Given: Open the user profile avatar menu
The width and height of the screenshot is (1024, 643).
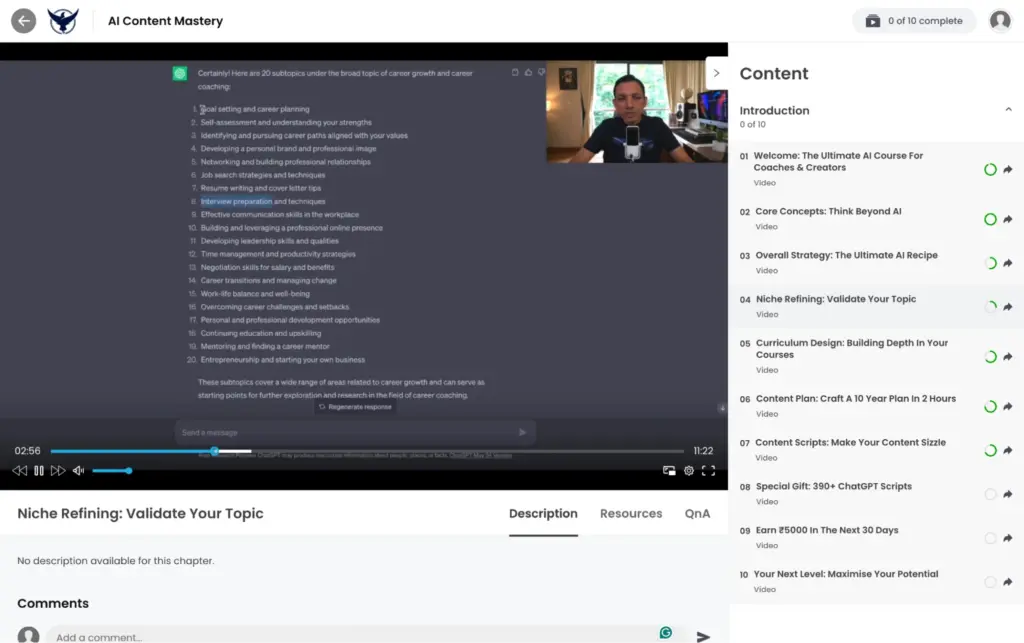Looking at the screenshot, I should click(x=1000, y=21).
